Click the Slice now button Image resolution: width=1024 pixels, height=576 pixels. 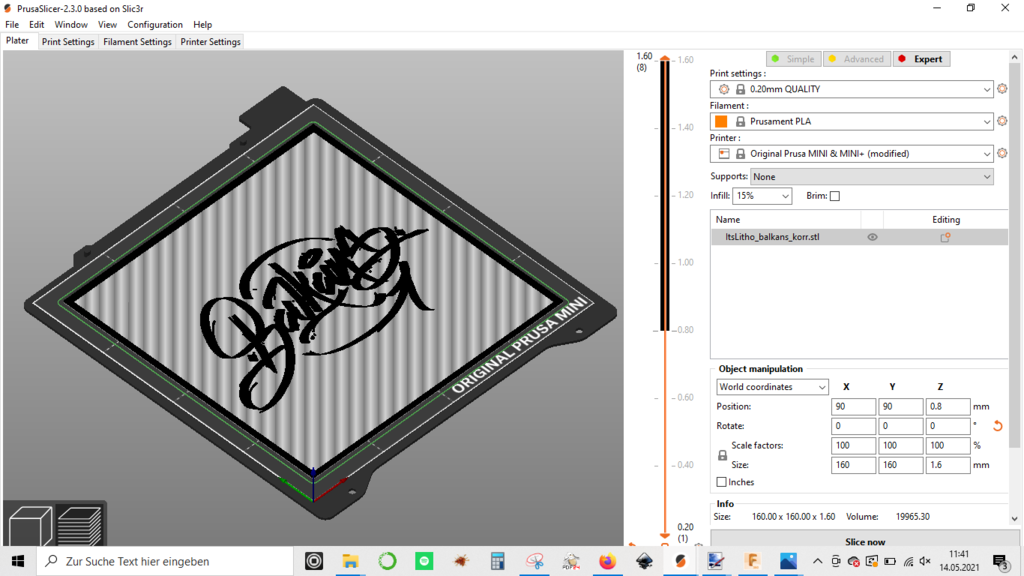(865, 541)
